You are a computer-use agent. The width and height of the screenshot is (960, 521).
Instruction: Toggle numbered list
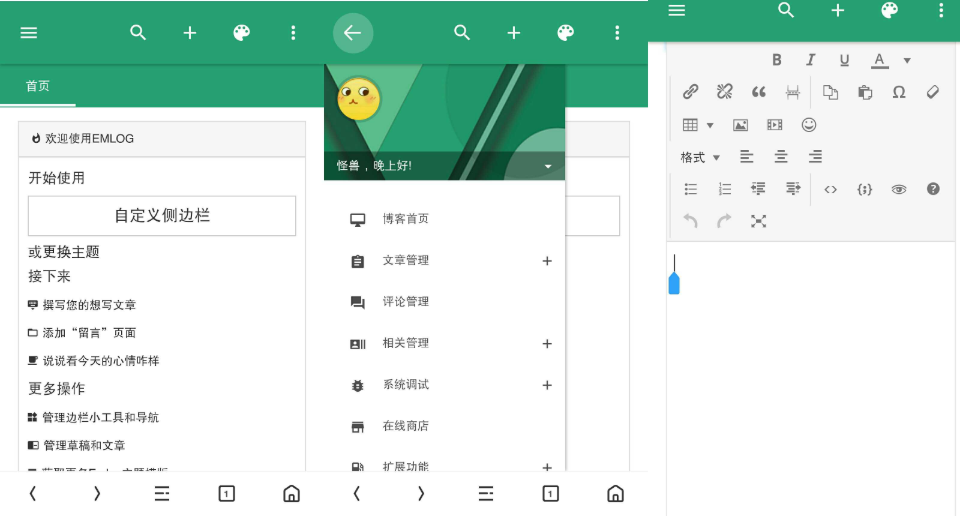(x=724, y=189)
